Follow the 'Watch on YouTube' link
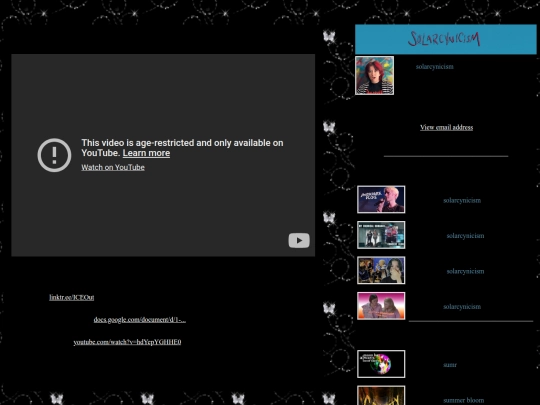Image resolution: width=540 pixels, height=405 pixels. (113, 167)
